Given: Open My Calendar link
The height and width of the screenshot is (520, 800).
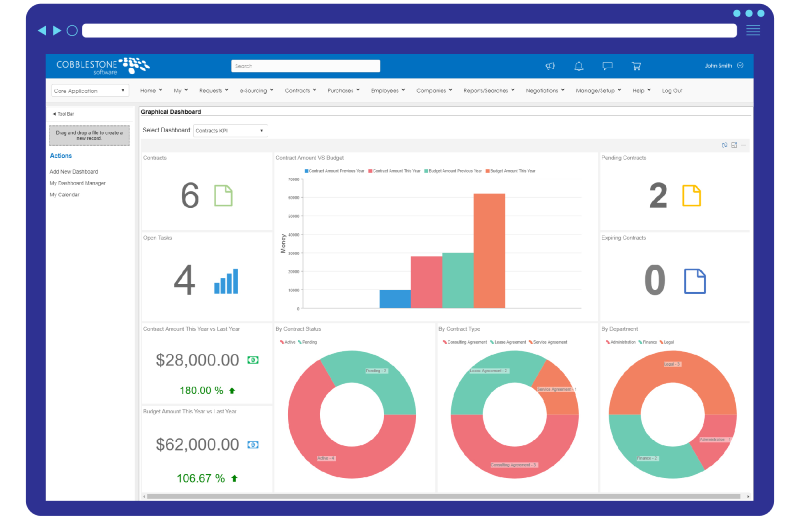Looking at the screenshot, I should pyautogui.click(x=64, y=194).
